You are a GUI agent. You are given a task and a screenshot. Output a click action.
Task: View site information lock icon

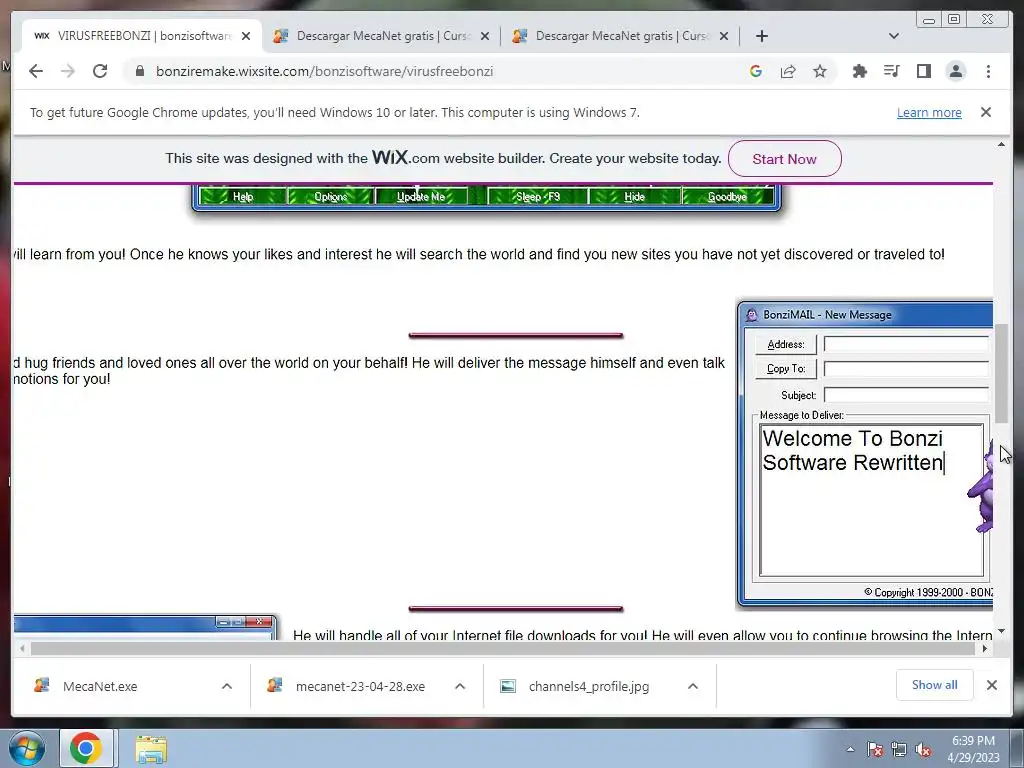pos(139,71)
